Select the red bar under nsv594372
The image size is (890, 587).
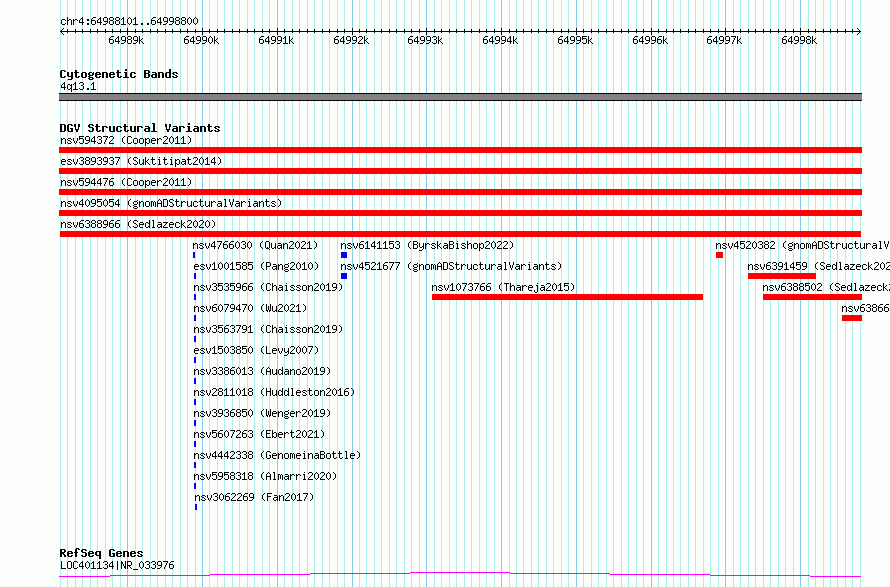[460, 150]
